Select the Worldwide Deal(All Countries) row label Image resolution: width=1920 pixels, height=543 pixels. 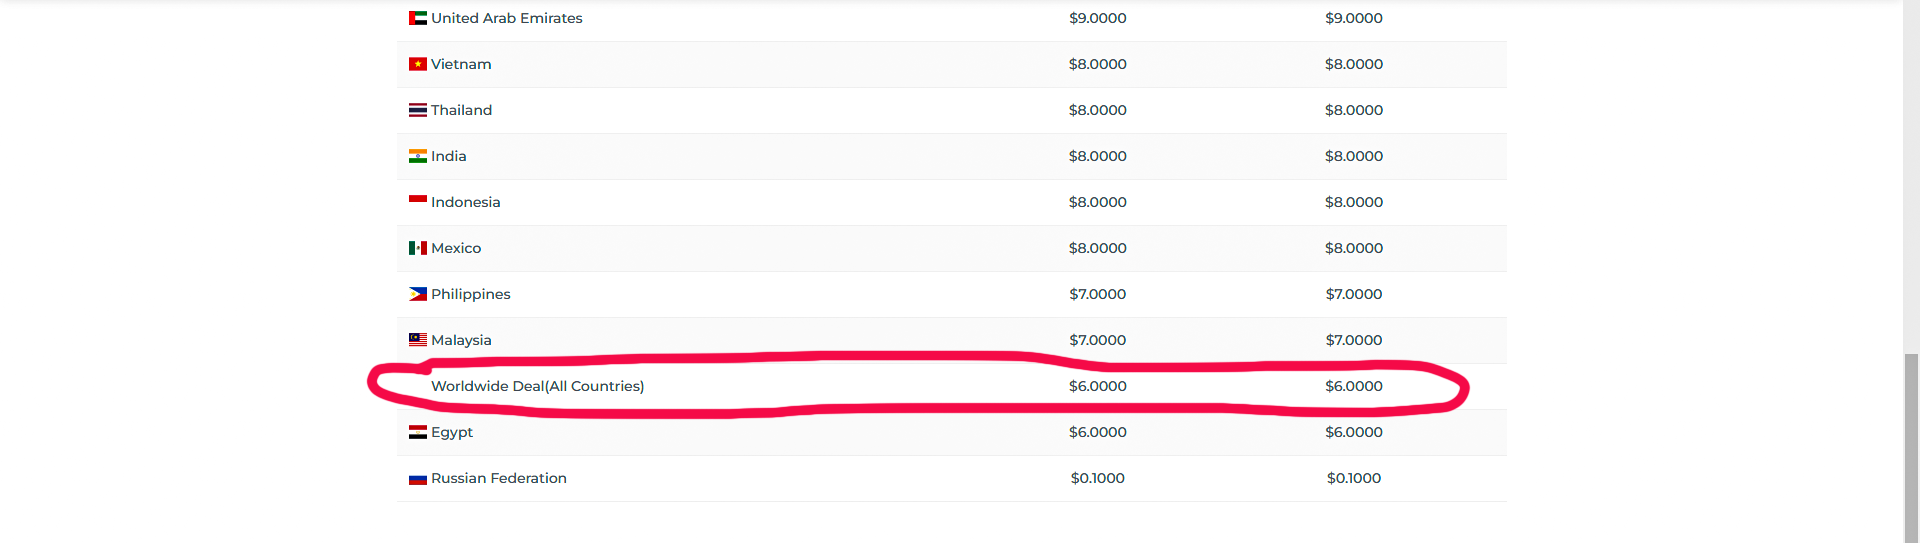(537, 386)
